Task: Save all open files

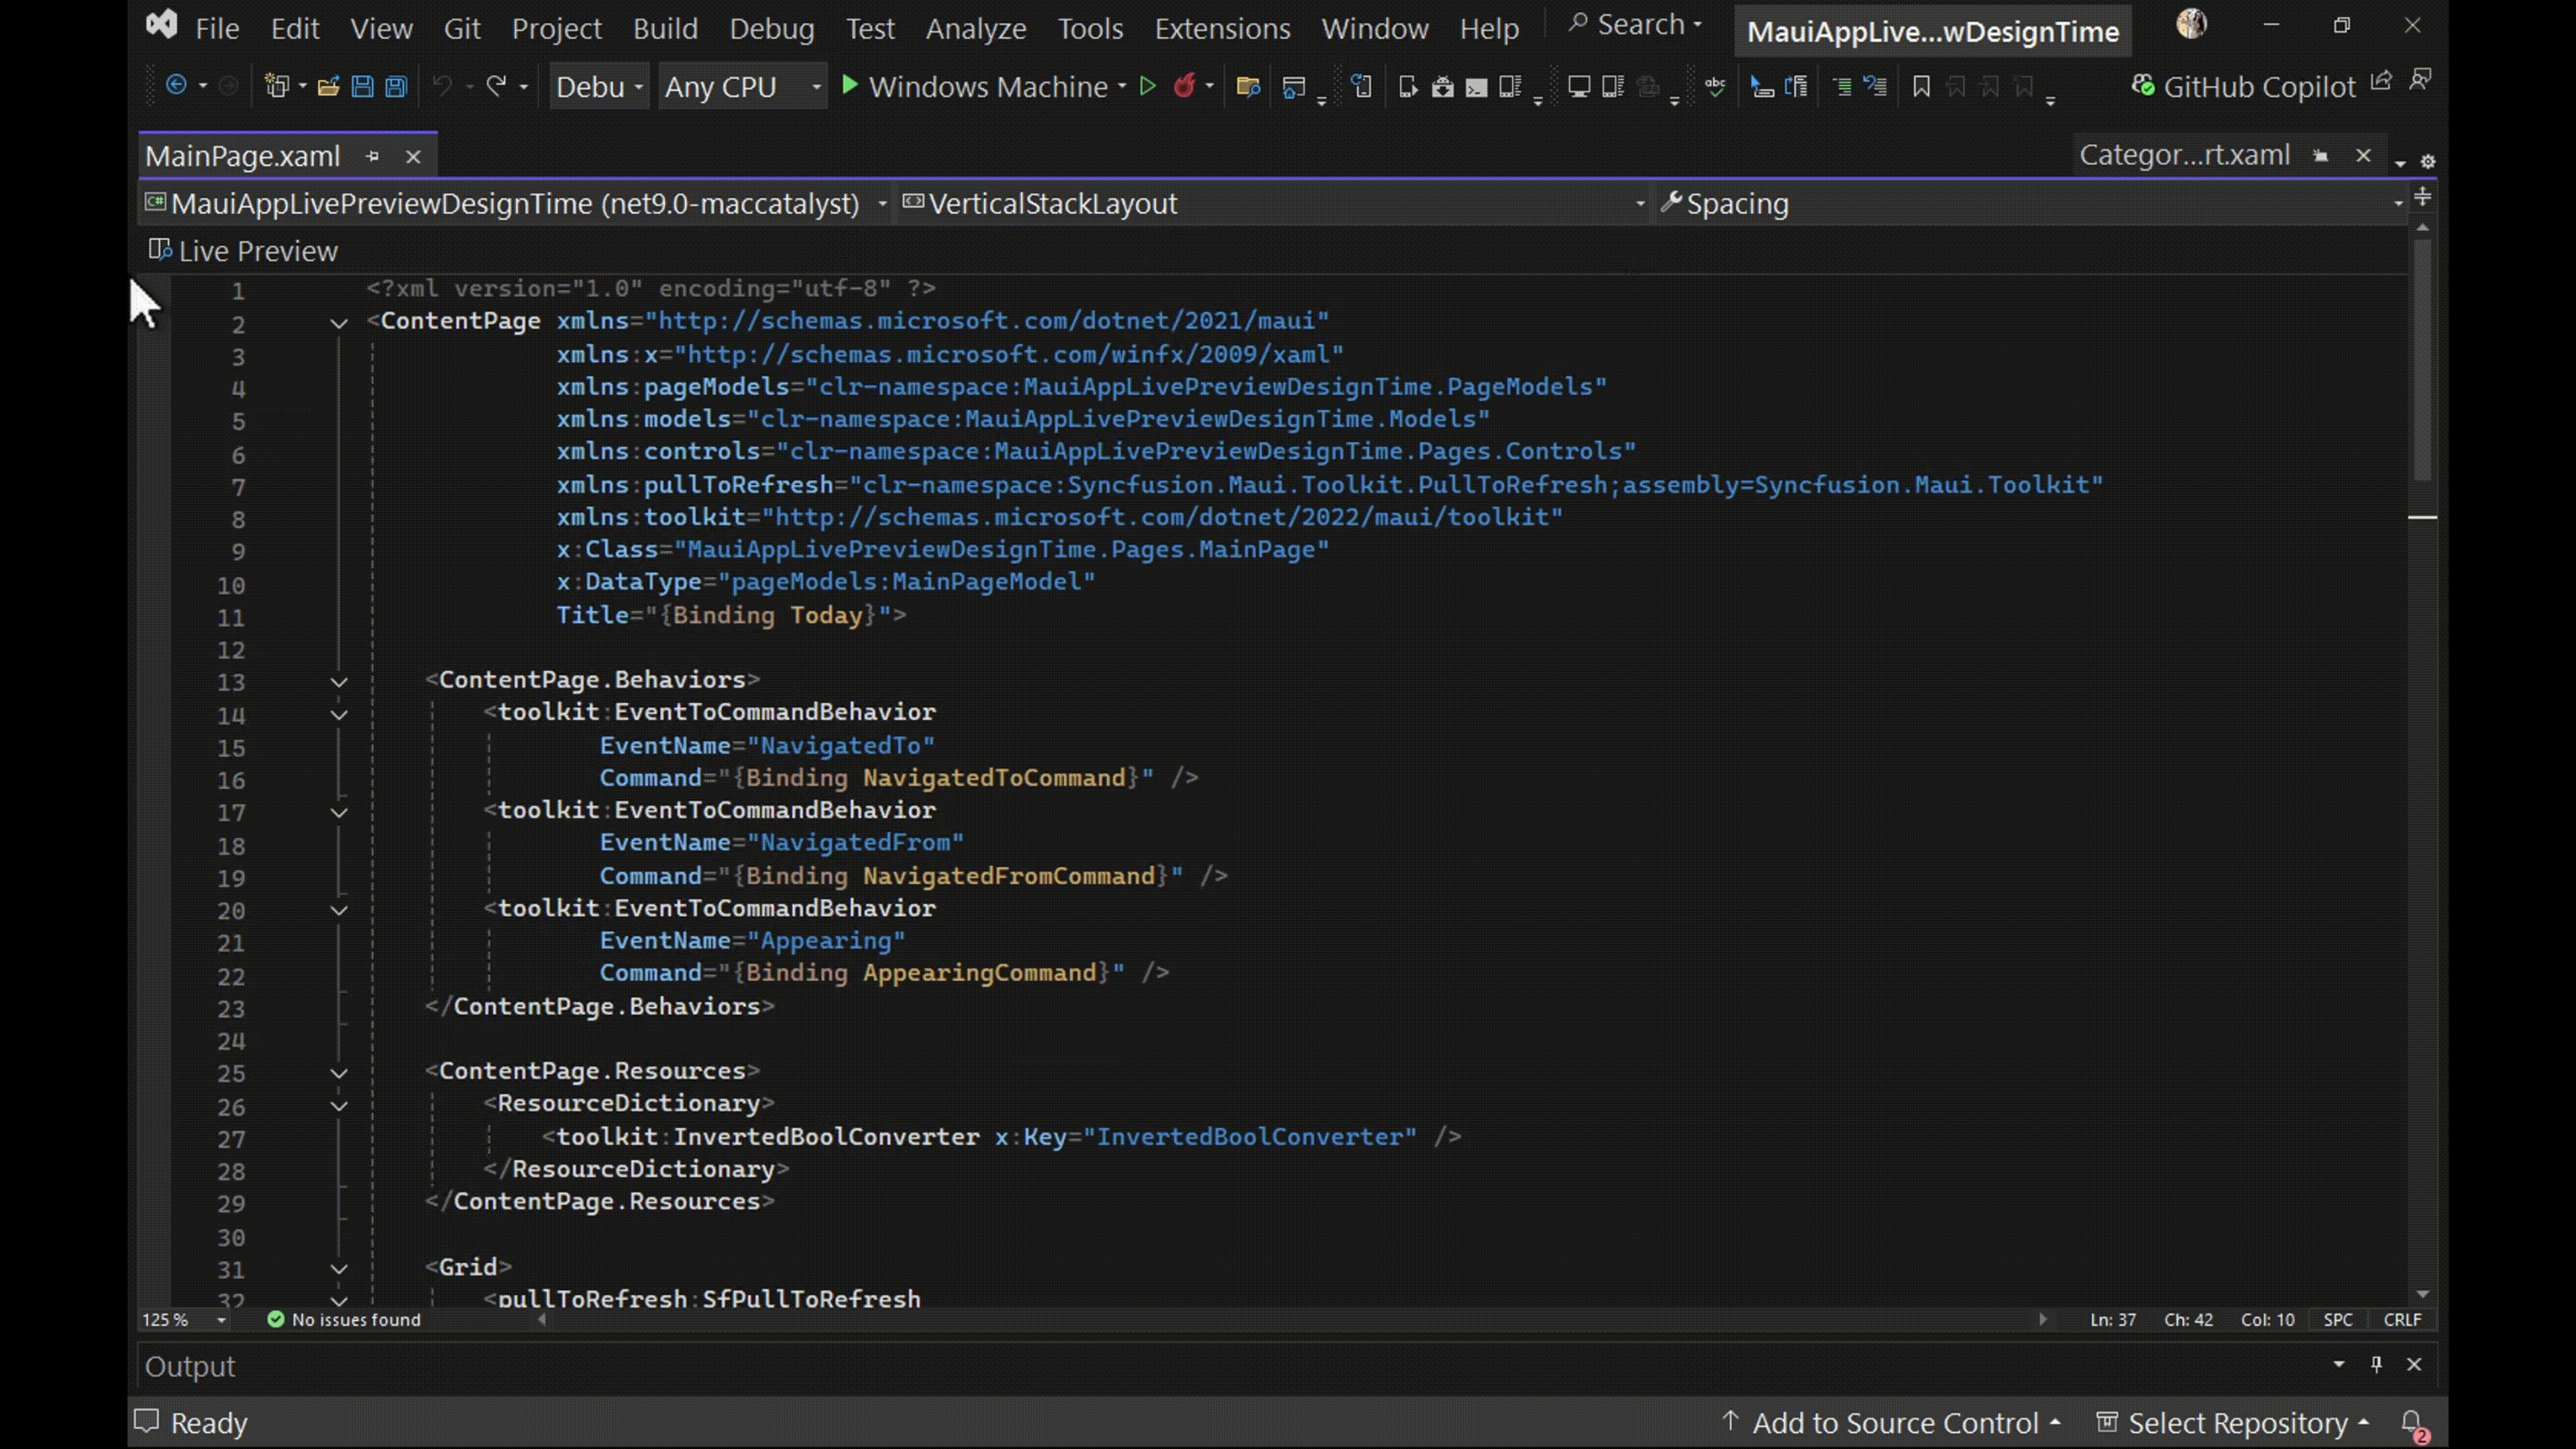Action: coord(395,87)
